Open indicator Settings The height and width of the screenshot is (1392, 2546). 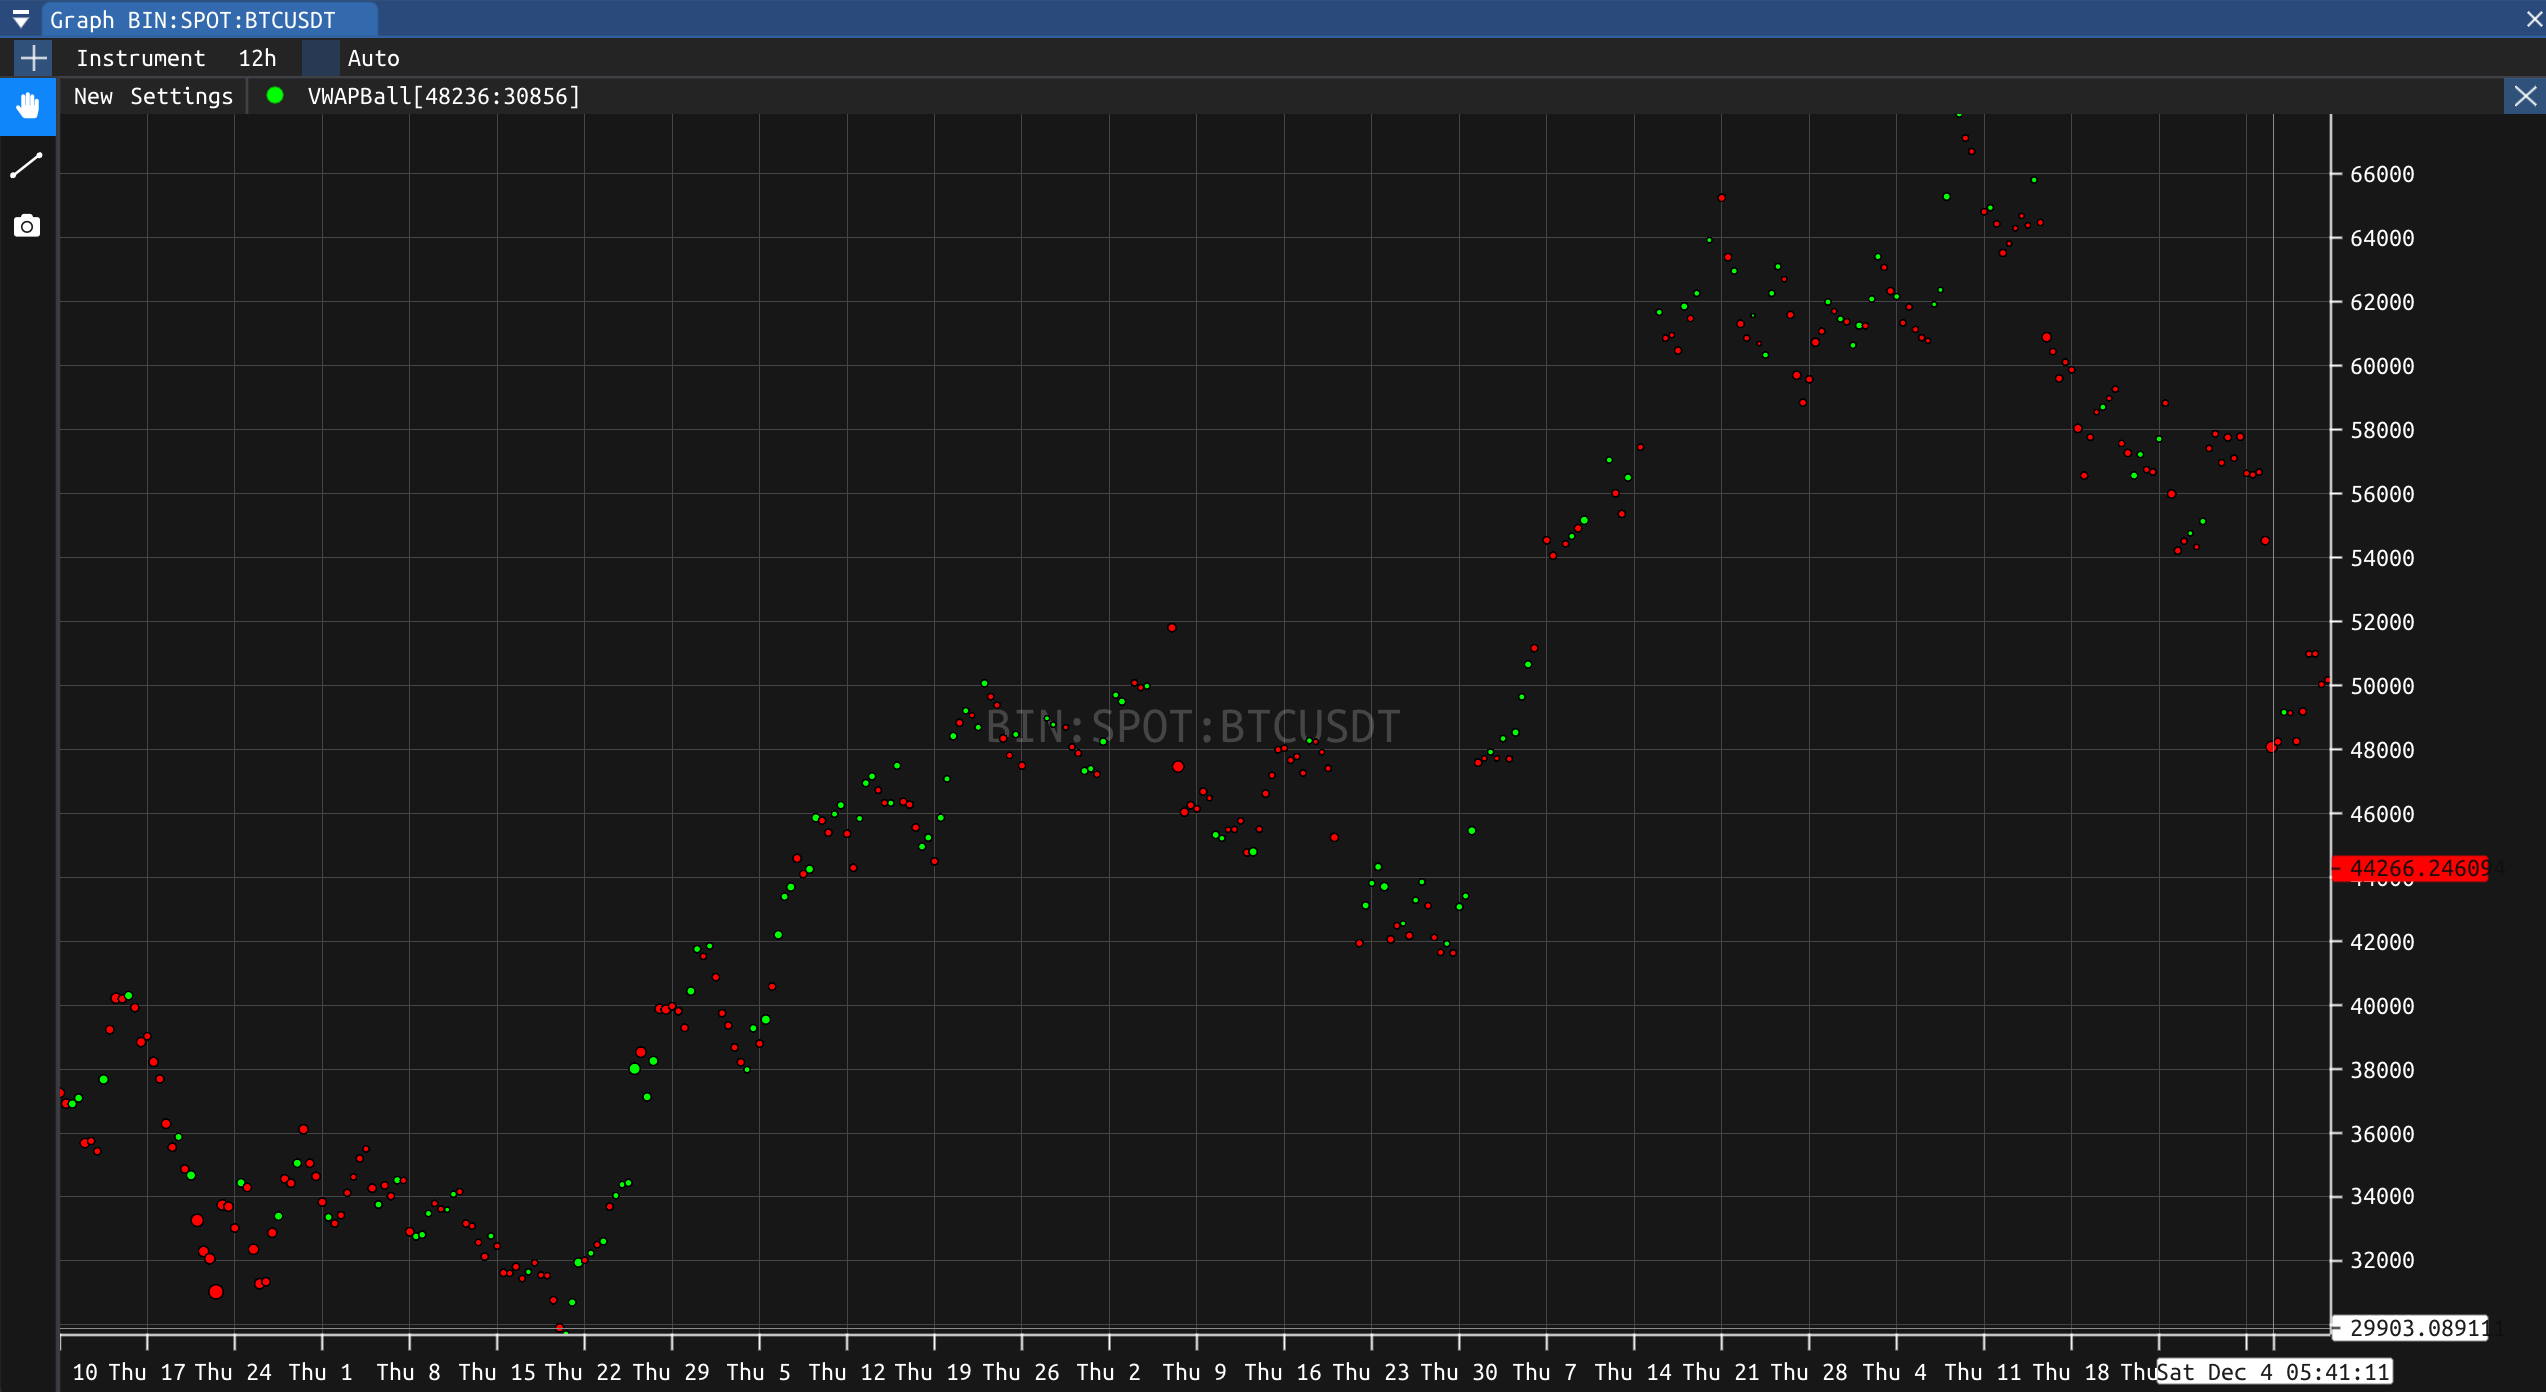(181, 96)
